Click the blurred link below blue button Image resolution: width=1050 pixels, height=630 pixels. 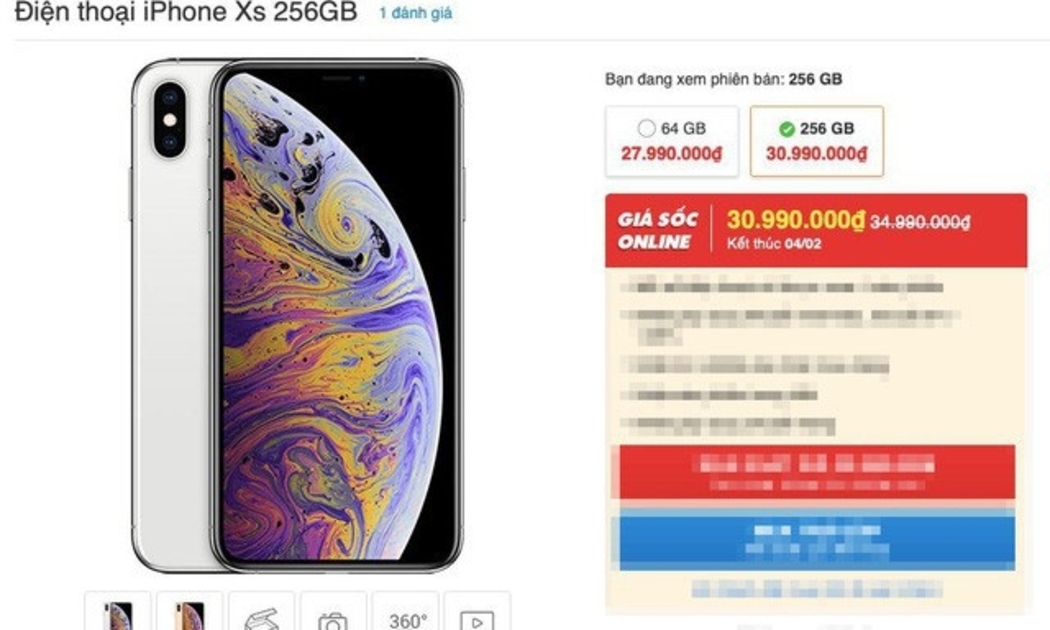click(817, 589)
